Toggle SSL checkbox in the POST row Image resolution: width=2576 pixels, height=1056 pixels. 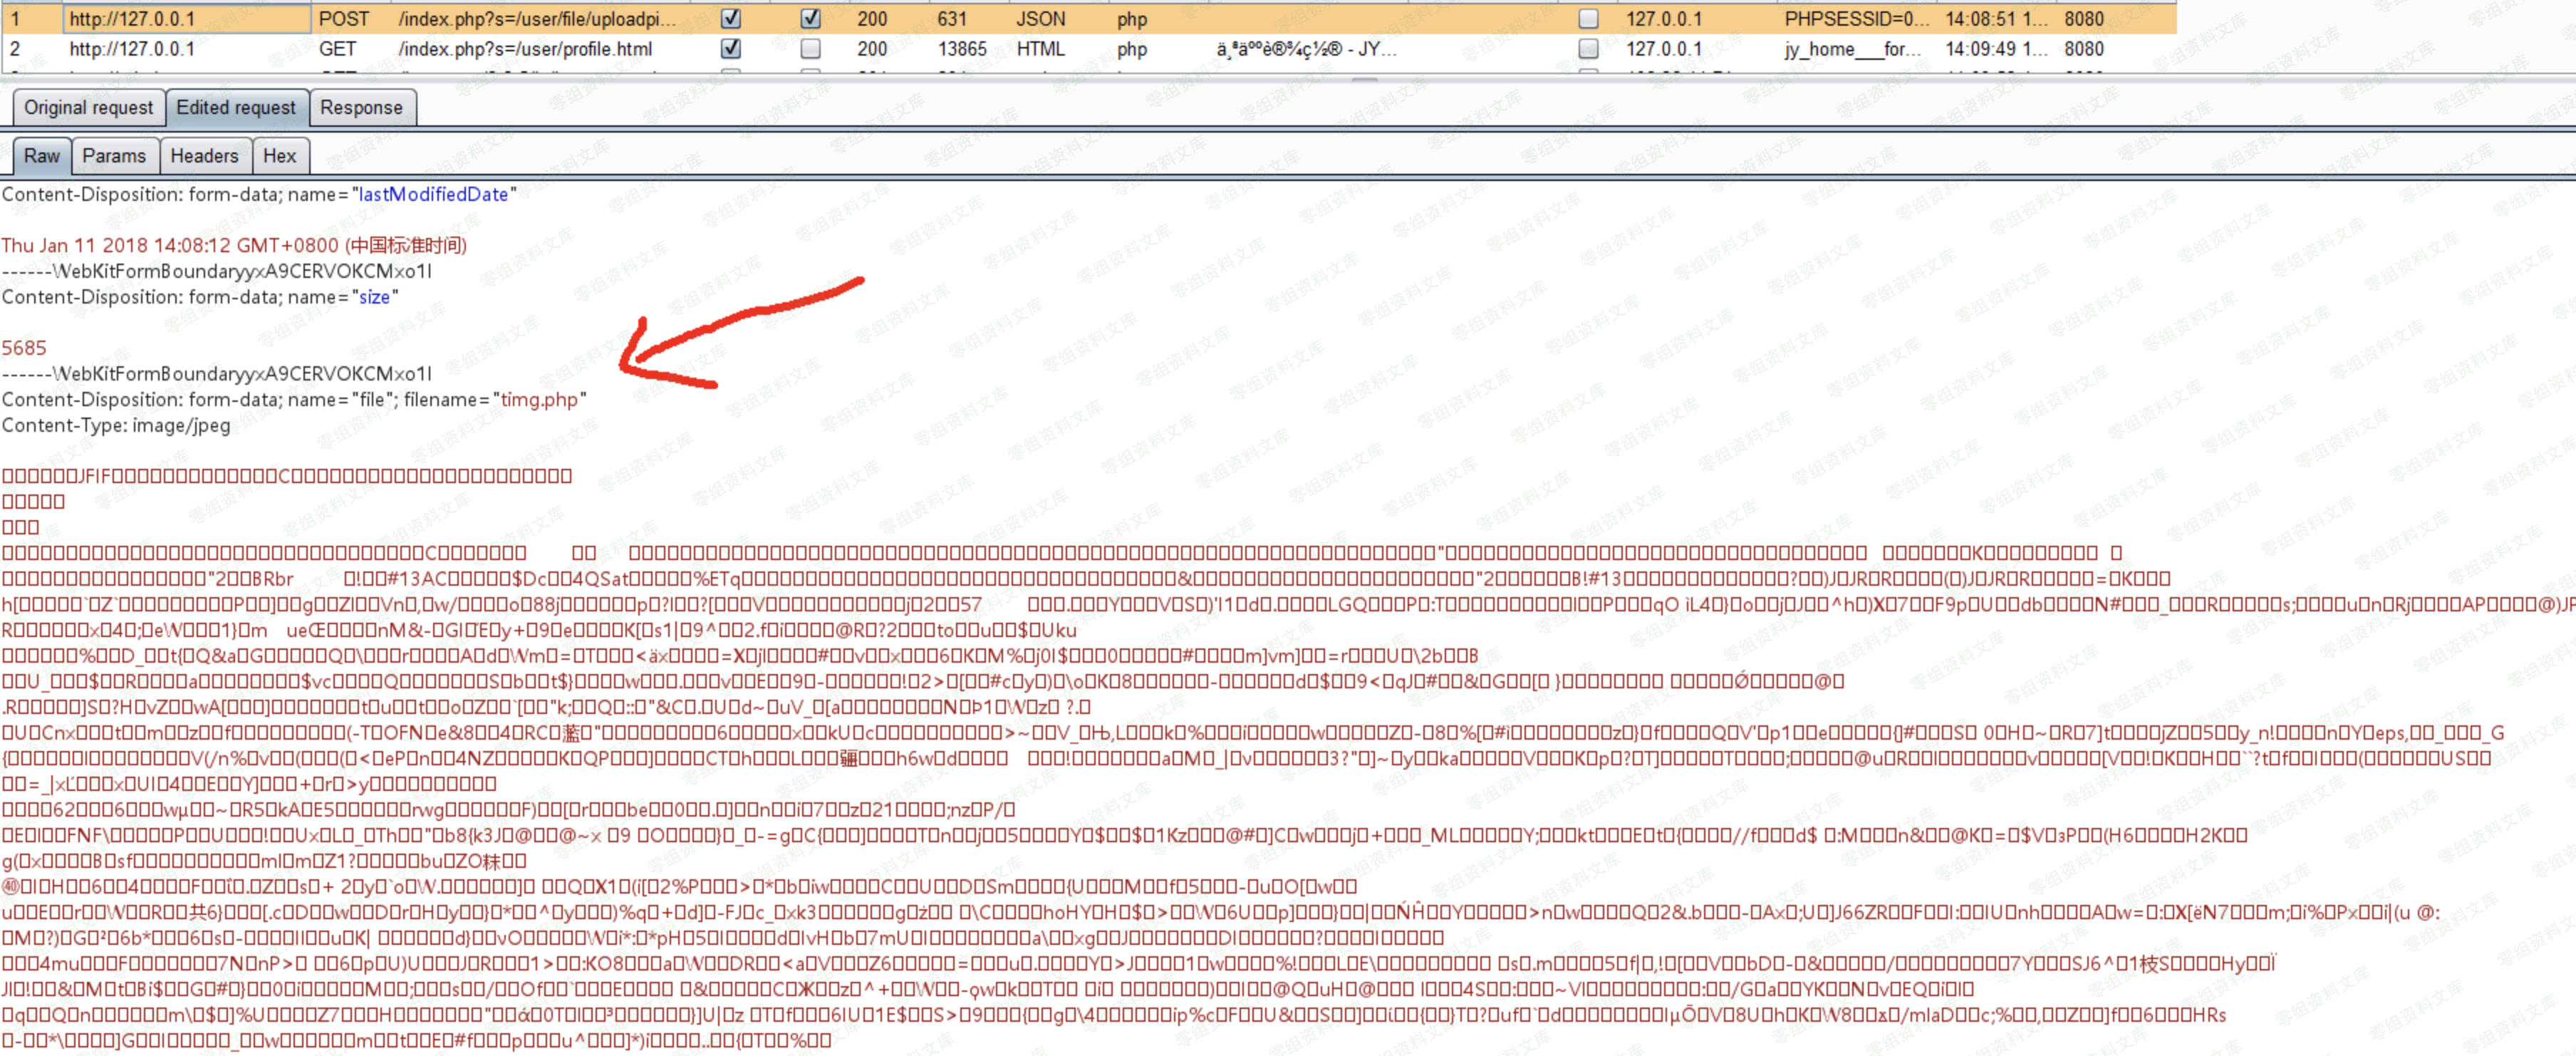[1588, 19]
